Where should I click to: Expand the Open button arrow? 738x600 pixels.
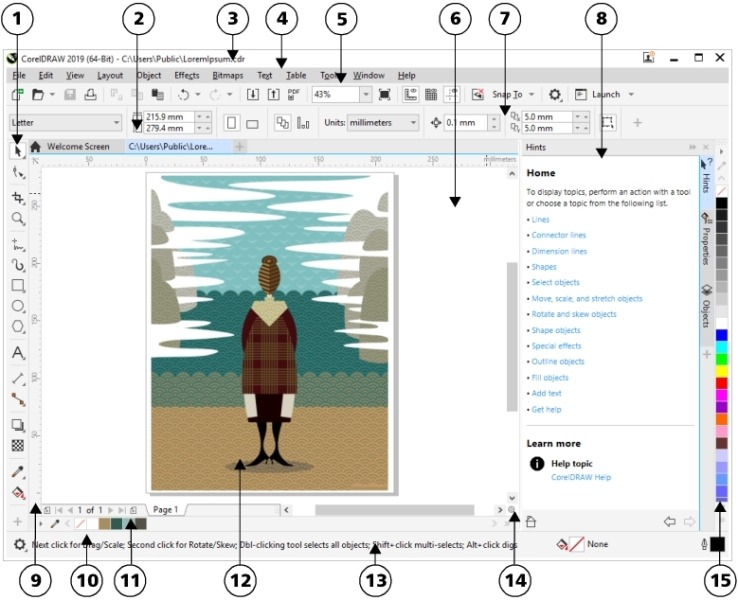pos(52,95)
